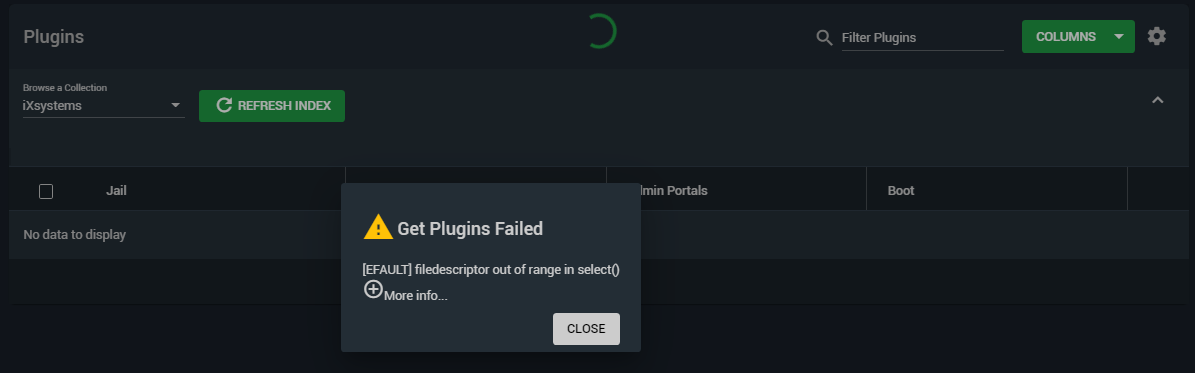Viewport: 1195px width, 373px height.
Task: Click the refresh arrow icon on Refresh Index
Action: coord(224,105)
